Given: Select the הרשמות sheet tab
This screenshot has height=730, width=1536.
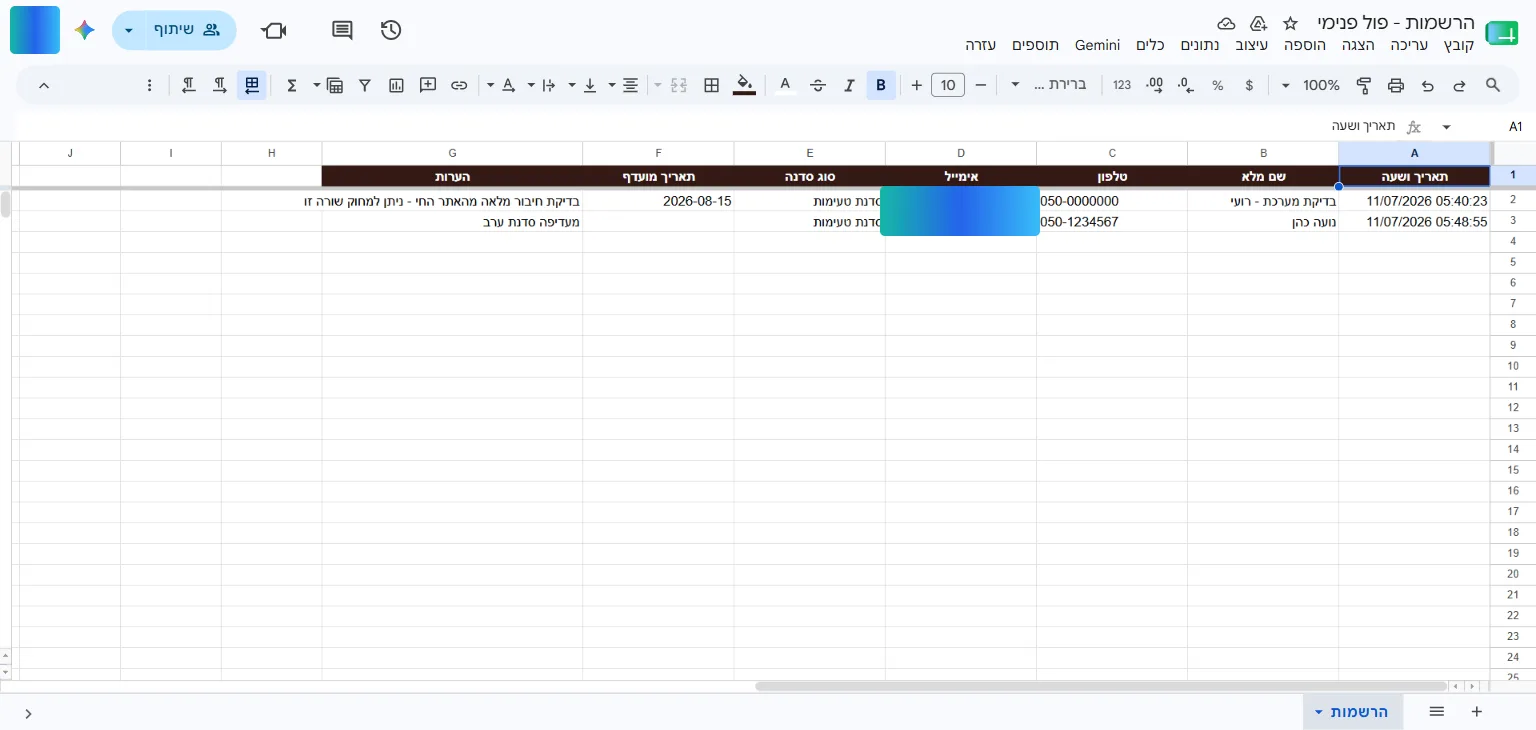Looking at the screenshot, I should 1352,712.
